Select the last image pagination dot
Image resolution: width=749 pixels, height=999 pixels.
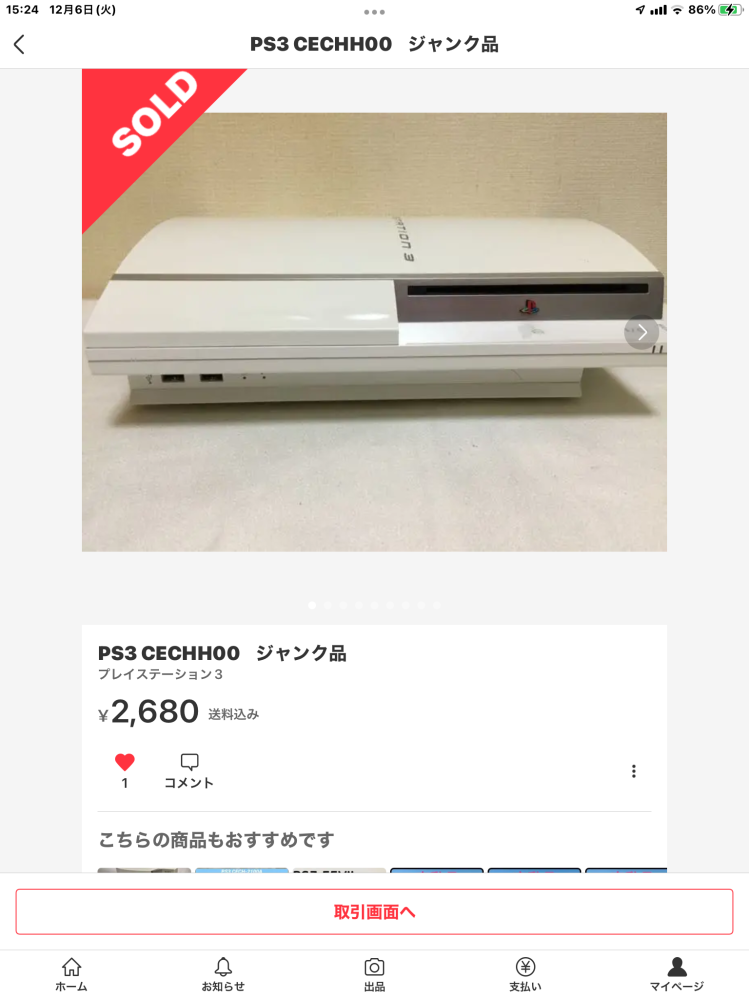pos(437,605)
